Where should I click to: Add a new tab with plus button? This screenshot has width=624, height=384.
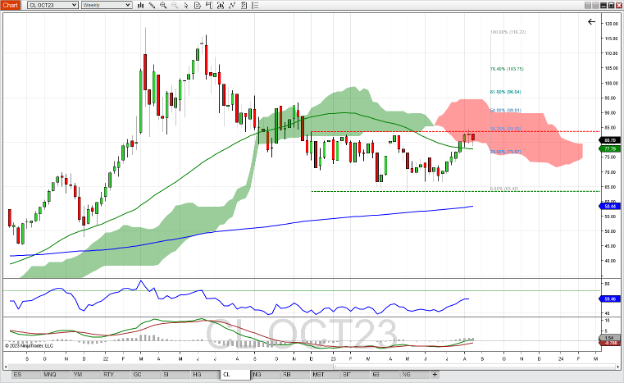point(435,374)
